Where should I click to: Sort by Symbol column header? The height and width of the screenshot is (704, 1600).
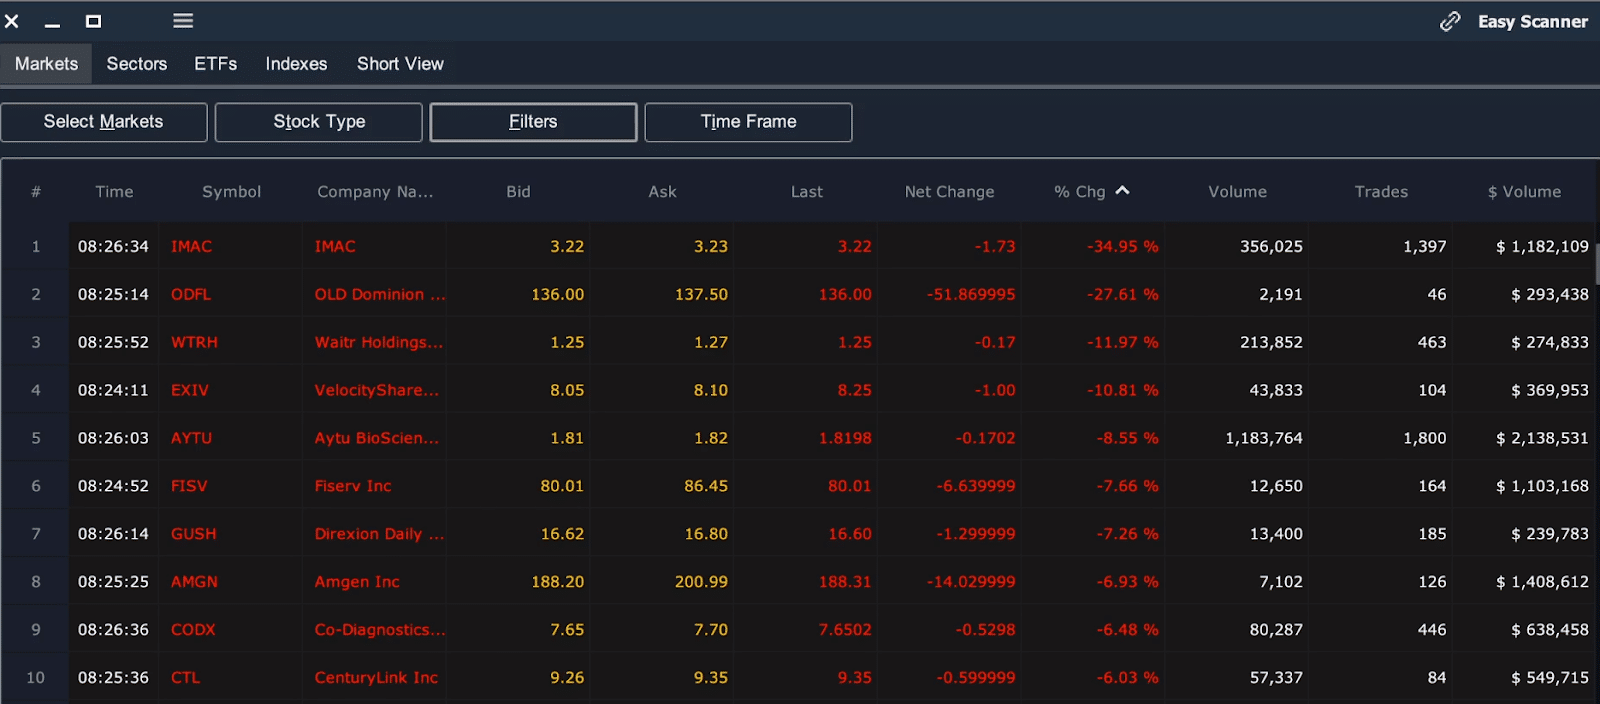(x=231, y=192)
